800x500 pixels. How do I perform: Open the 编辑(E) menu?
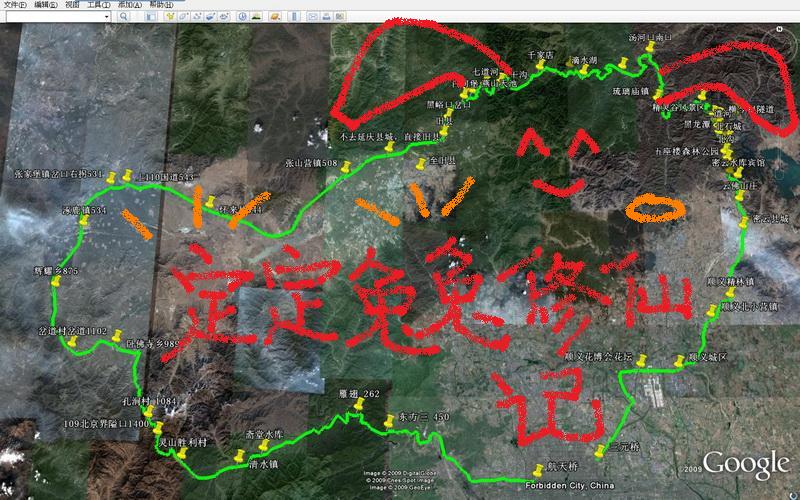[46, 5]
